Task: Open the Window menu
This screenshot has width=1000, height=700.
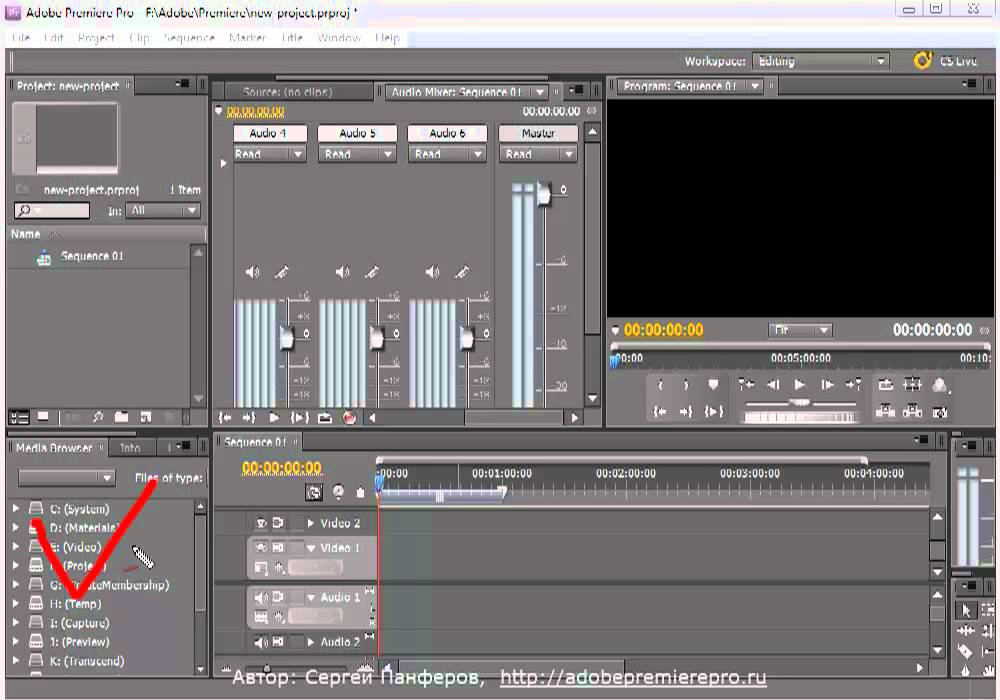Action: point(339,38)
